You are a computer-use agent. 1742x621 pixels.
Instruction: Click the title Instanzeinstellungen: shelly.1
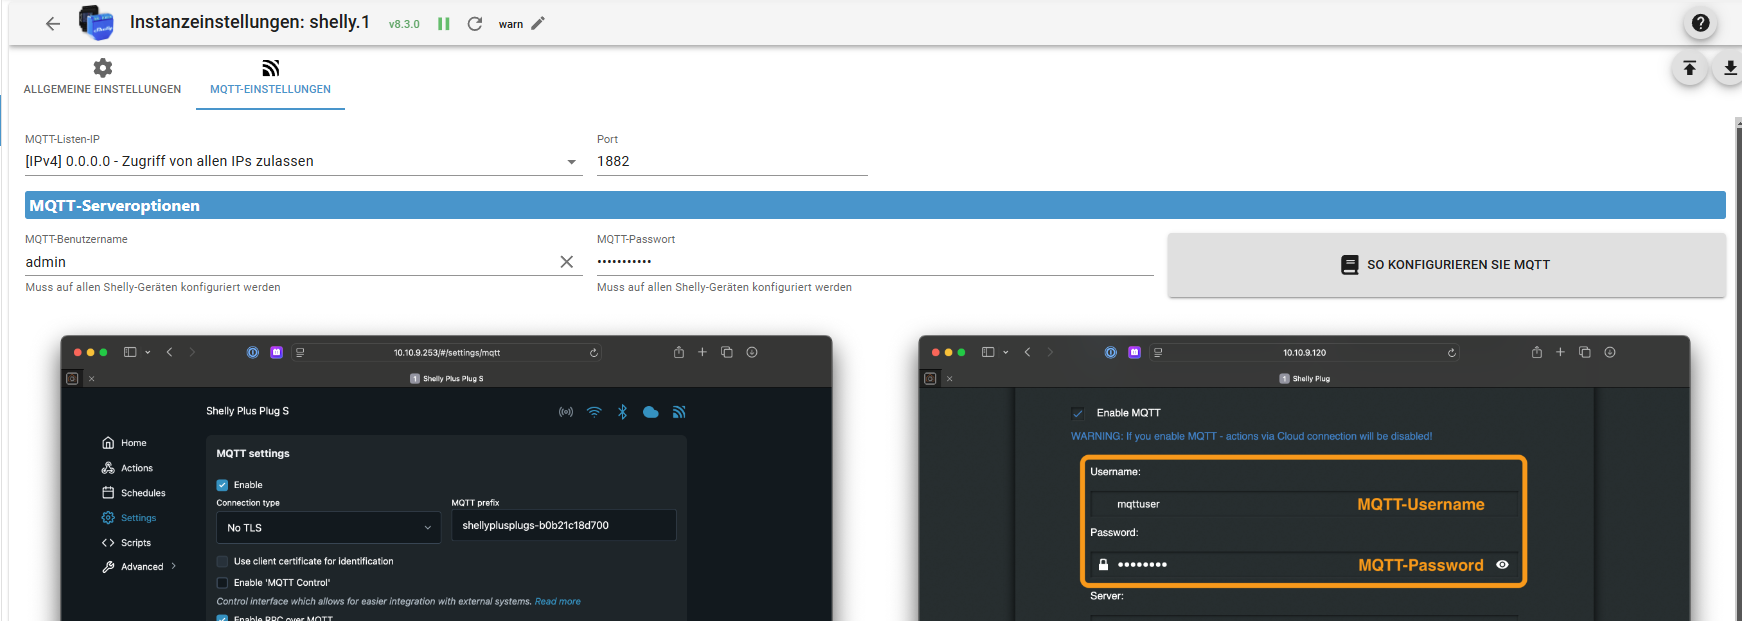(250, 22)
